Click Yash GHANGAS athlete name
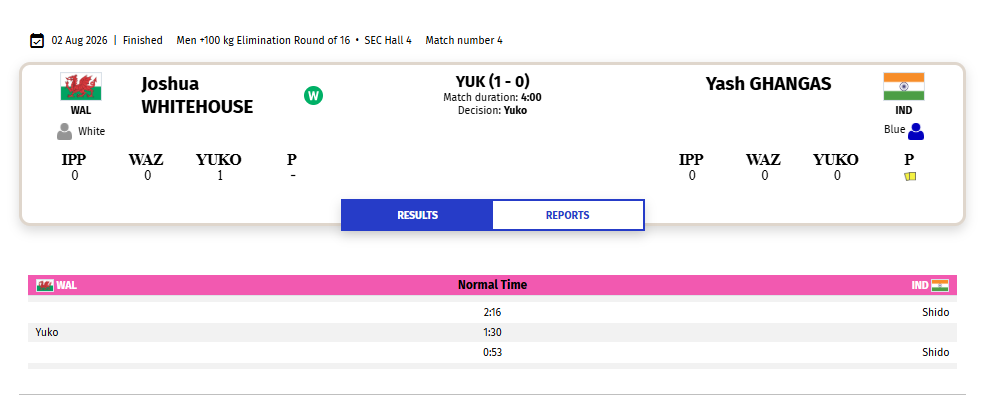The width and height of the screenshot is (1002, 409). (x=768, y=84)
